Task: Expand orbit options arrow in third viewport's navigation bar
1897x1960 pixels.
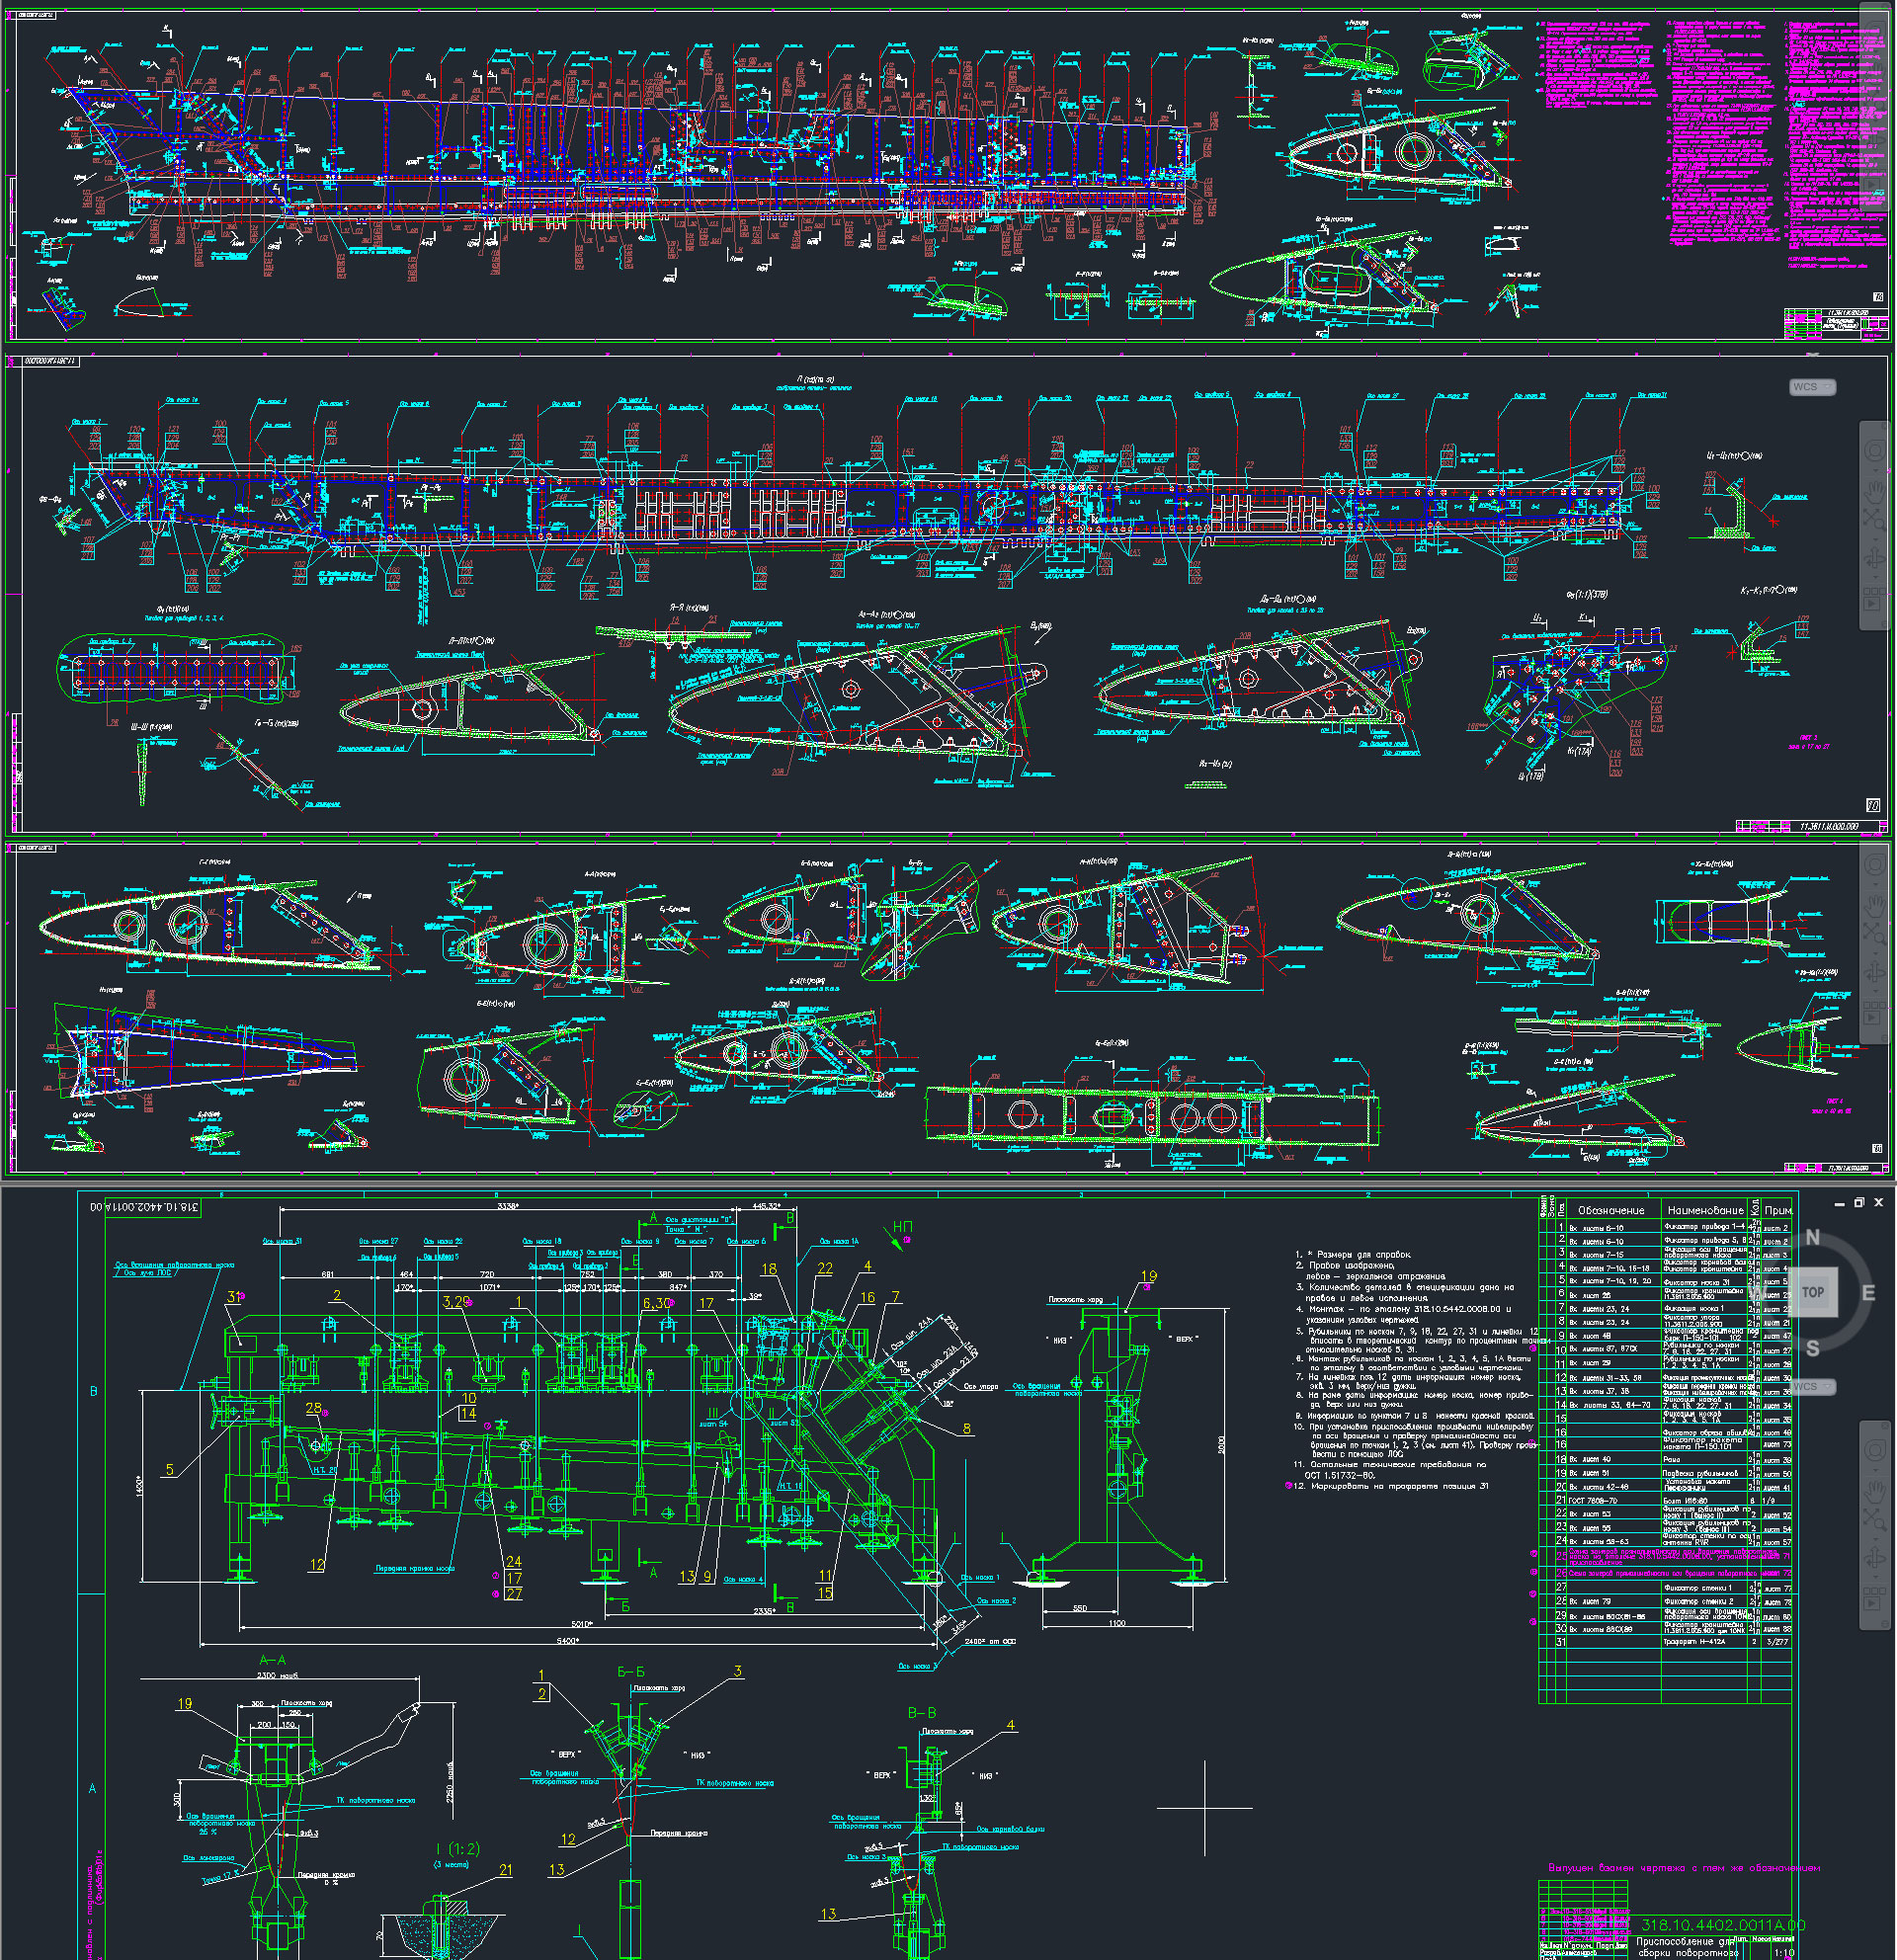Action: [1876, 991]
